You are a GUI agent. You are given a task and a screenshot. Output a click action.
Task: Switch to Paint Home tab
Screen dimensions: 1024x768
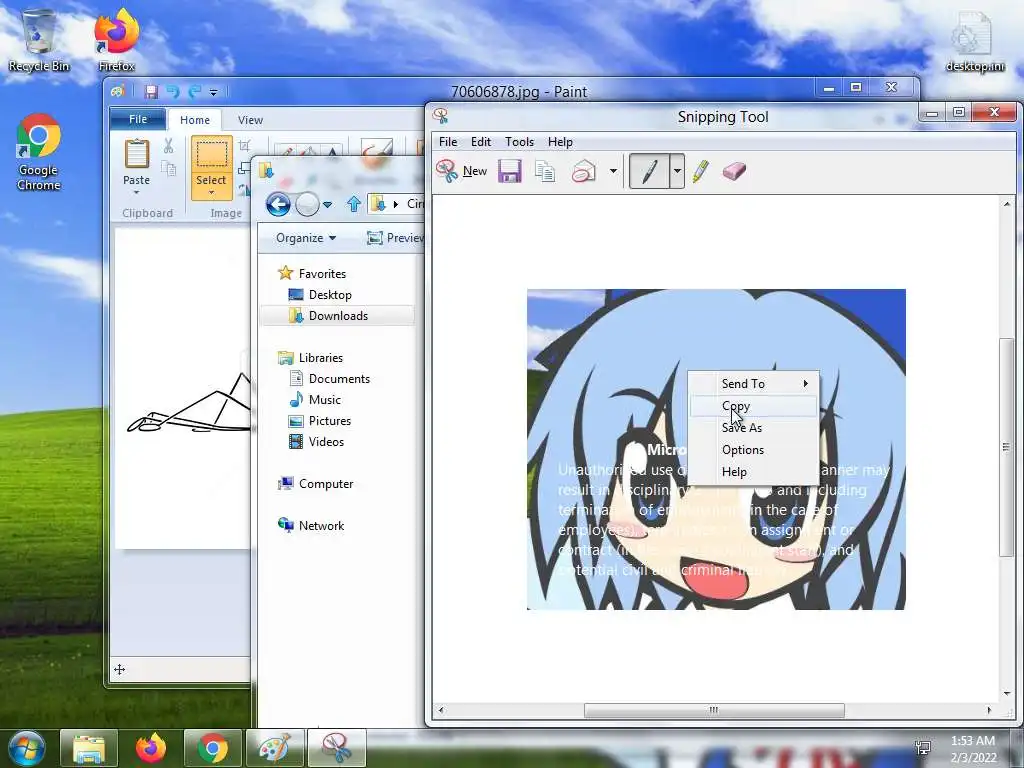point(195,120)
